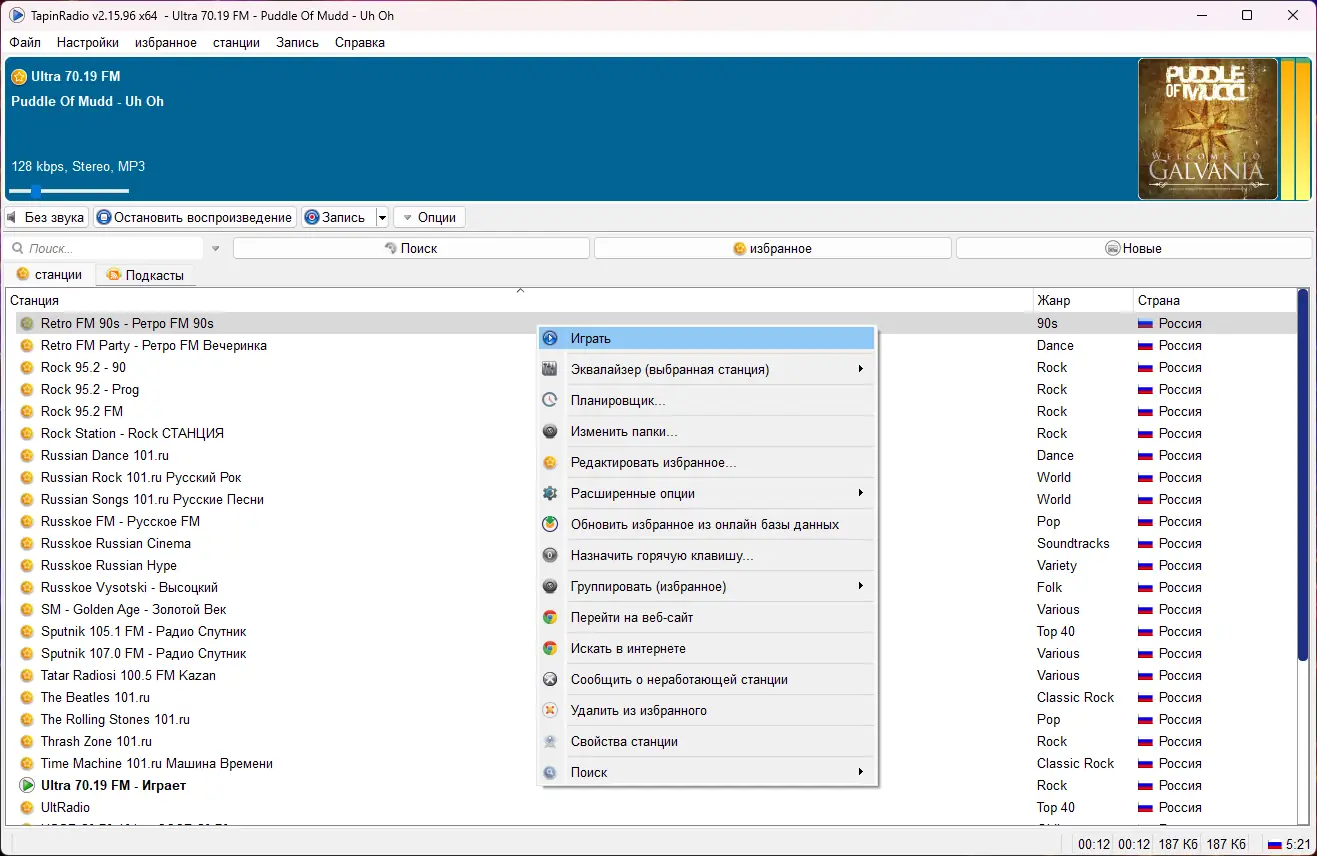
Task: Choose Редактировать избранное in the context menu
Action: (x=707, y=463)
